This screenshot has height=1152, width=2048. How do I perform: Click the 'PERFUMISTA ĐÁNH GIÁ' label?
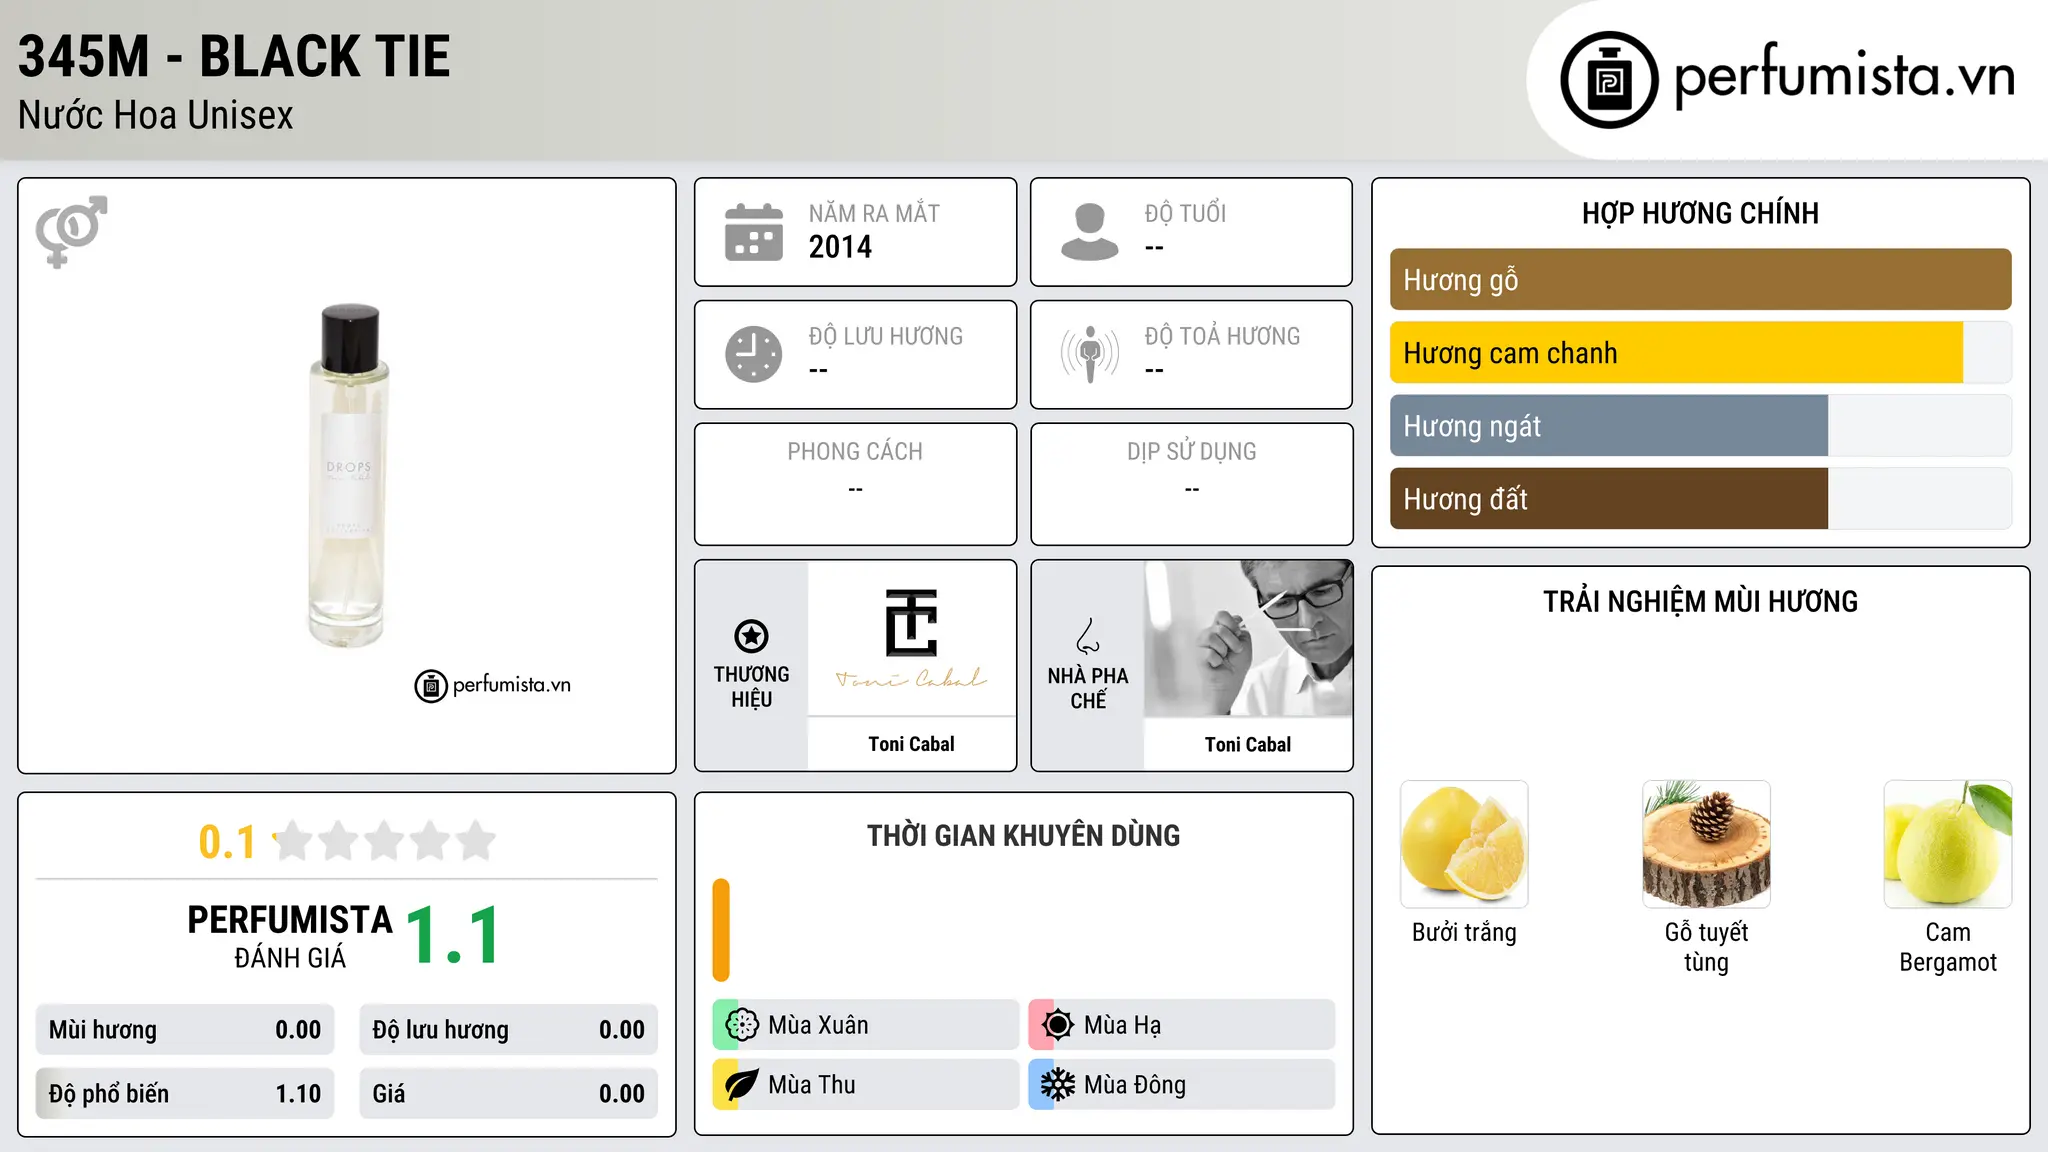(290, 936)
